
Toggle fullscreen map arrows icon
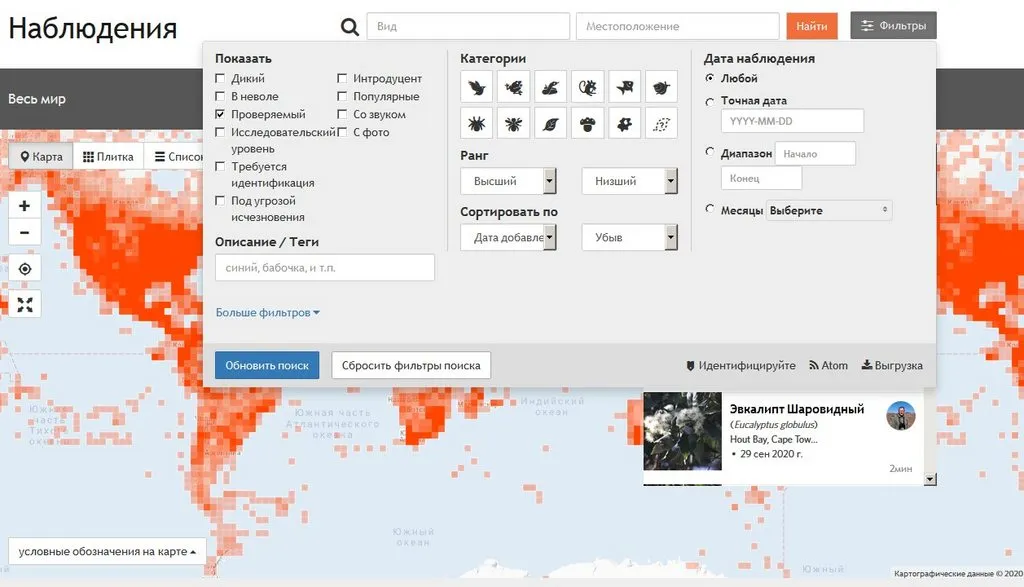[25, 305]
